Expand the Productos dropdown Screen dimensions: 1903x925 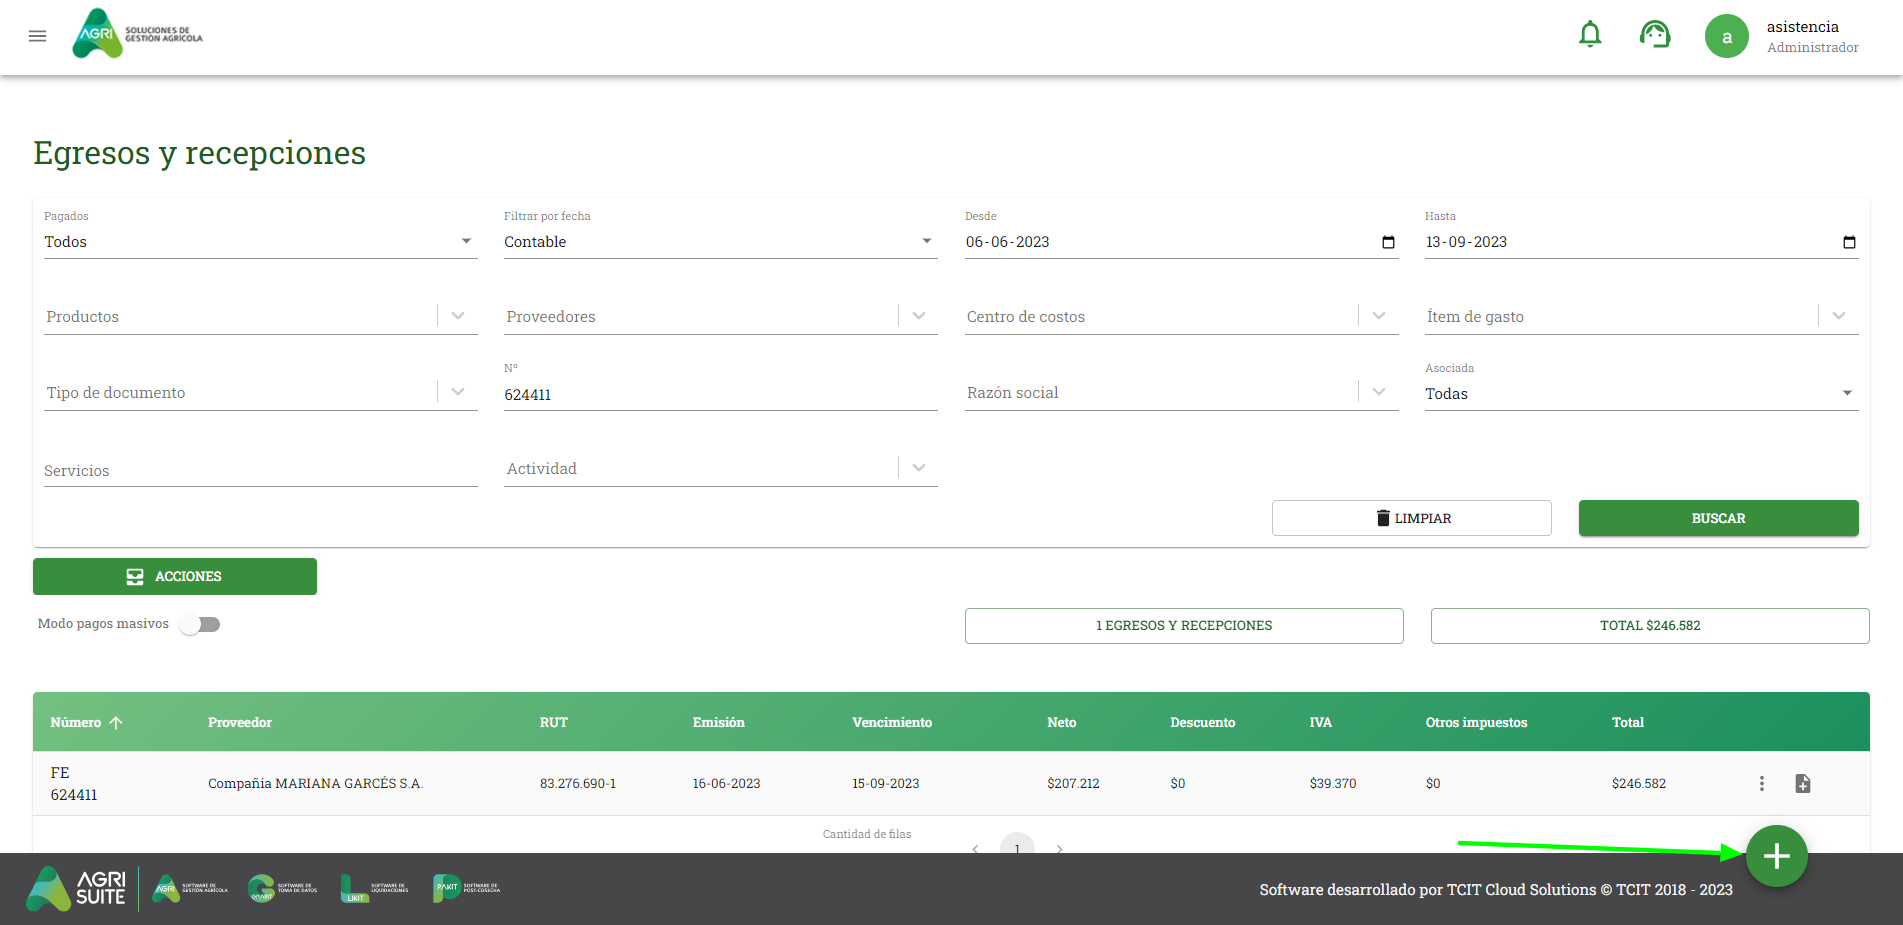coord(458,316)
